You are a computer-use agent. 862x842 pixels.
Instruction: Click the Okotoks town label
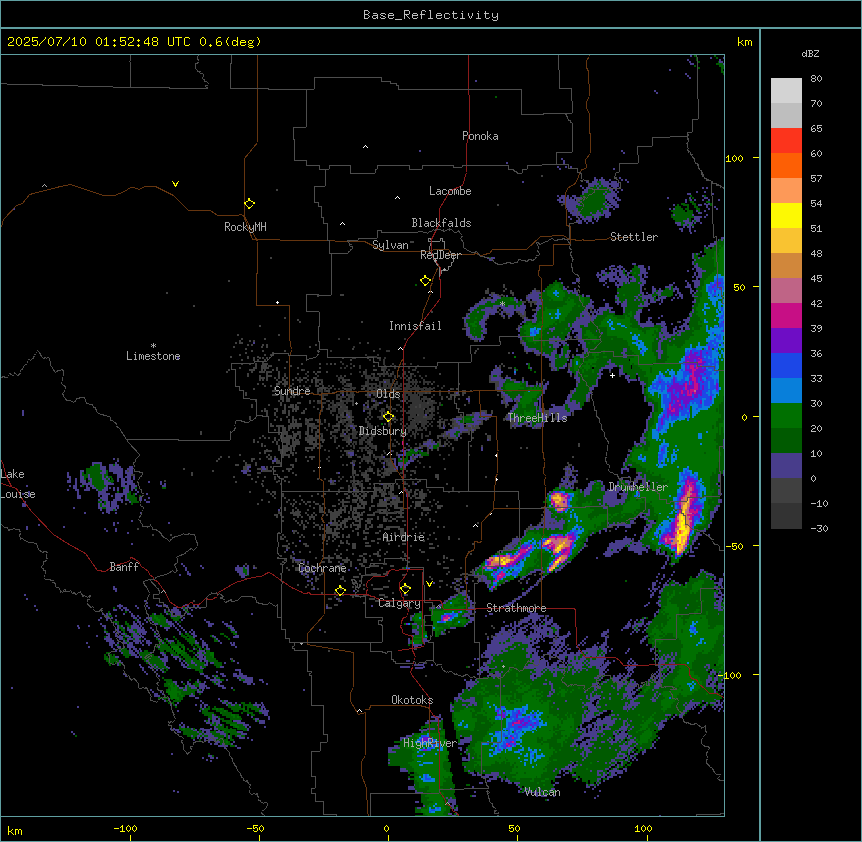[412, 700]
